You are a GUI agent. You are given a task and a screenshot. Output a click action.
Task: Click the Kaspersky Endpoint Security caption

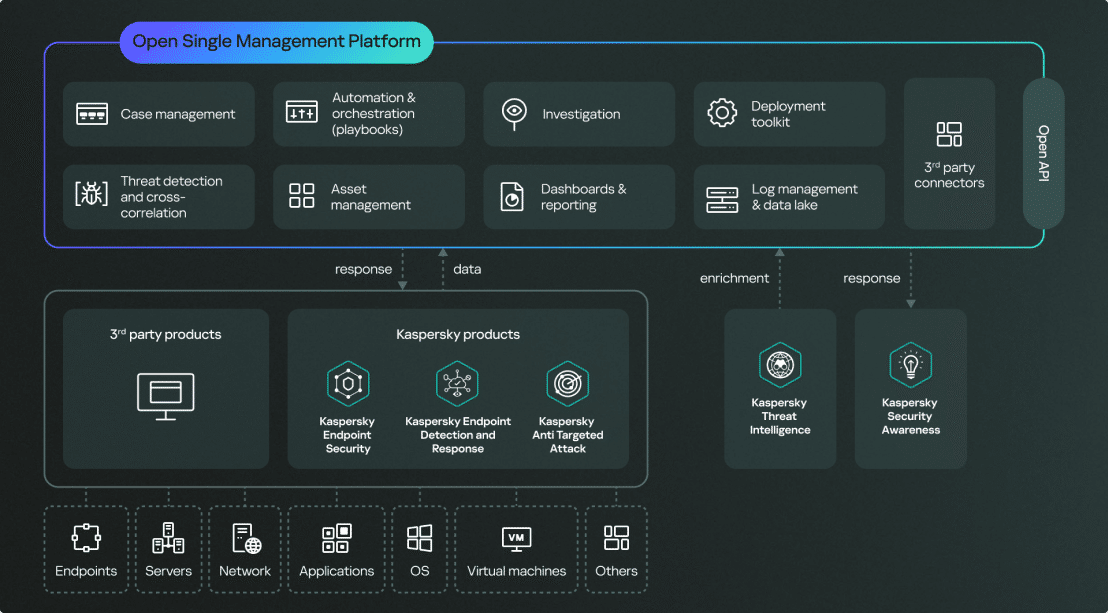347,435
